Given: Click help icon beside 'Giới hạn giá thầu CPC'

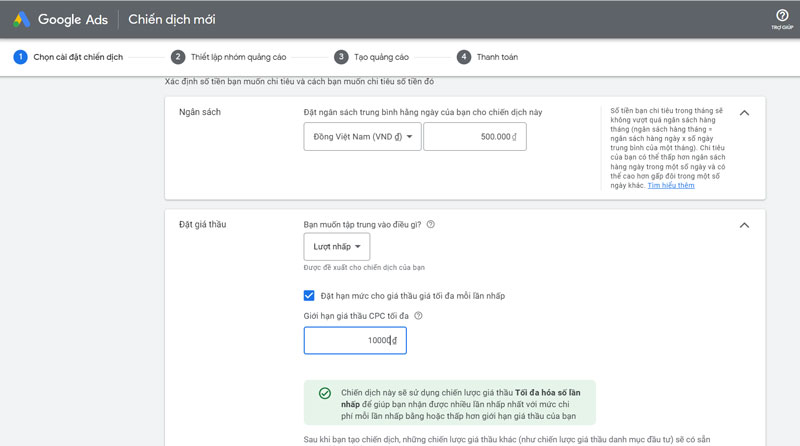Looking at the screenshot, I should pyautogui.click(x=418, y=316).
